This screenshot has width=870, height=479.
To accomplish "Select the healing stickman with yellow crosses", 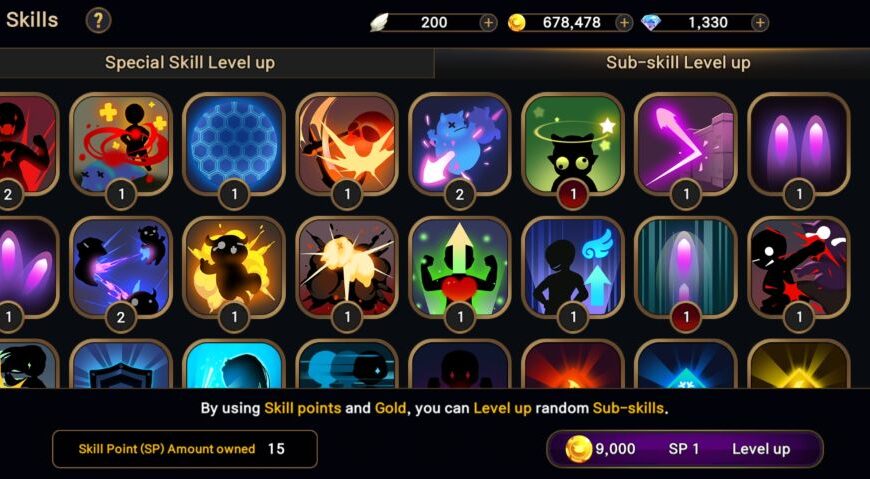I will [x=121, y=144].
